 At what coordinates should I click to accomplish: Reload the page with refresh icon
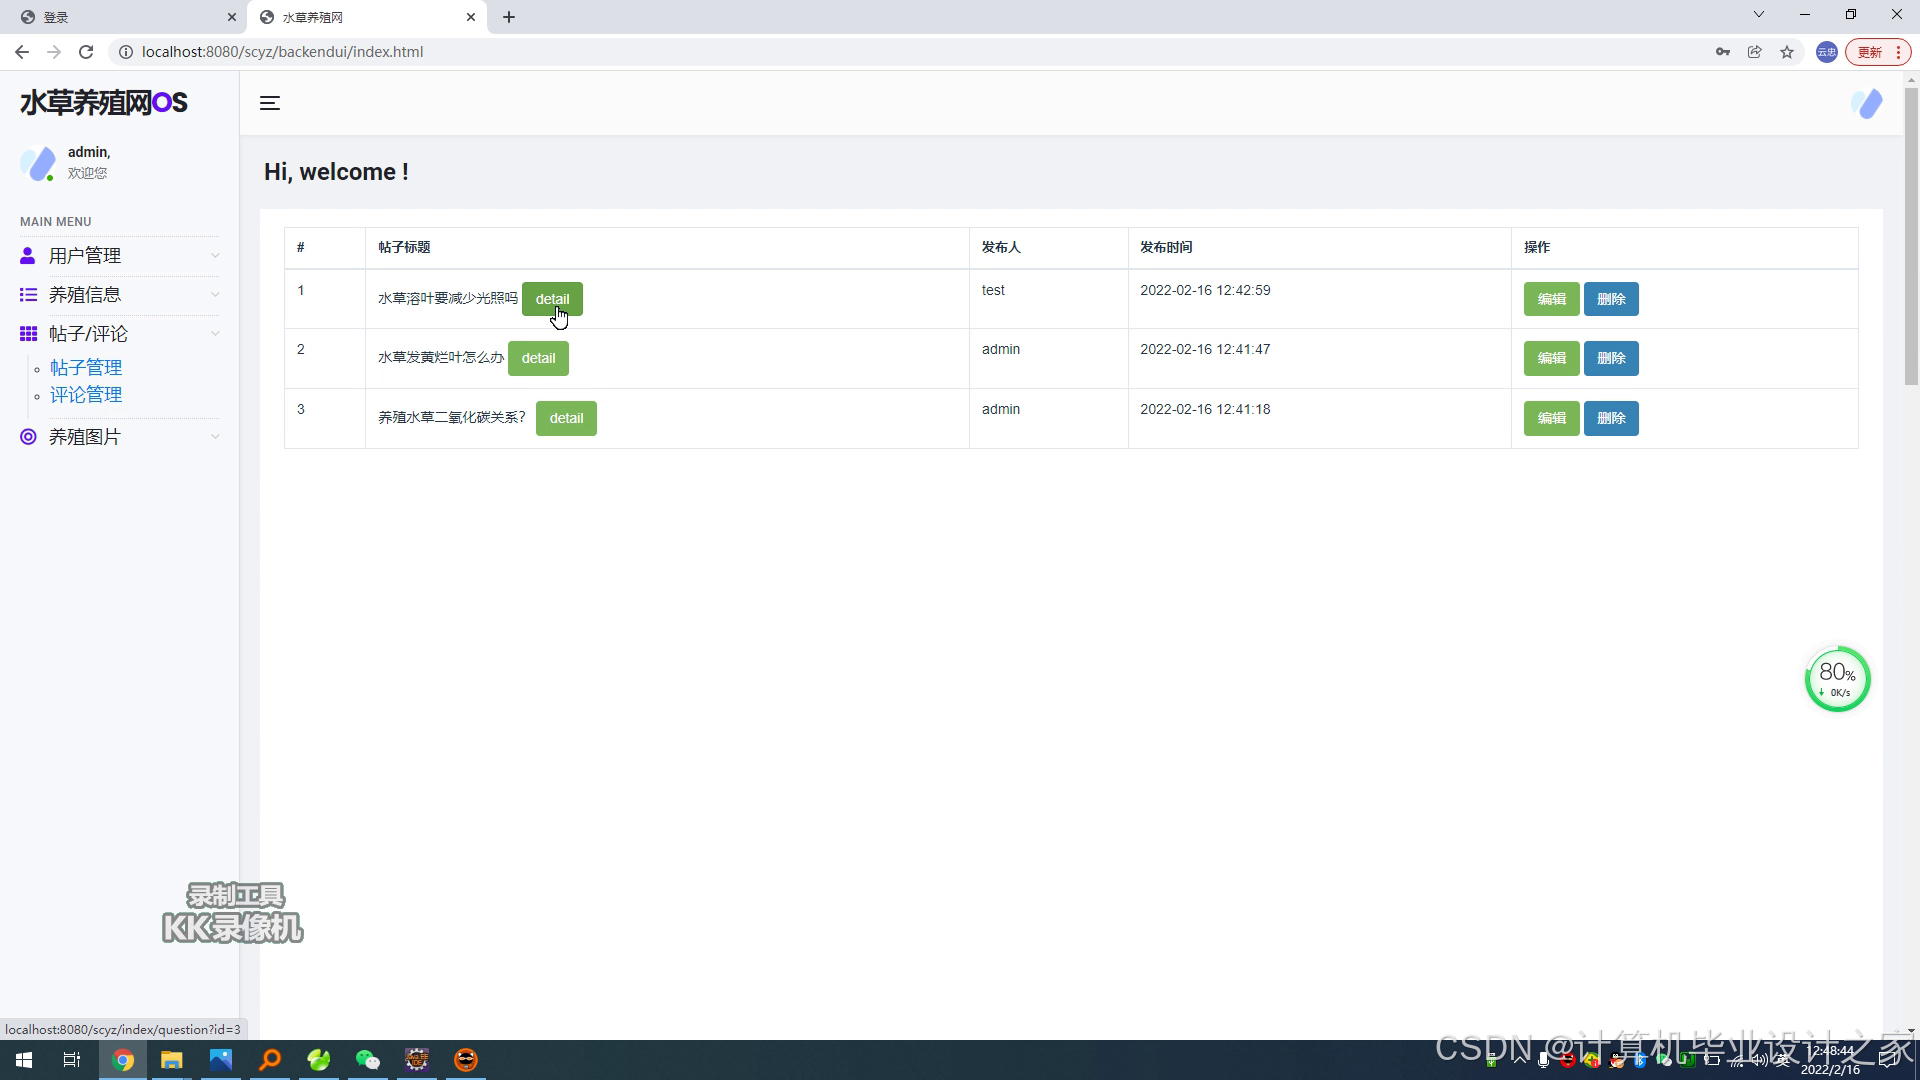tap(86, 52)
